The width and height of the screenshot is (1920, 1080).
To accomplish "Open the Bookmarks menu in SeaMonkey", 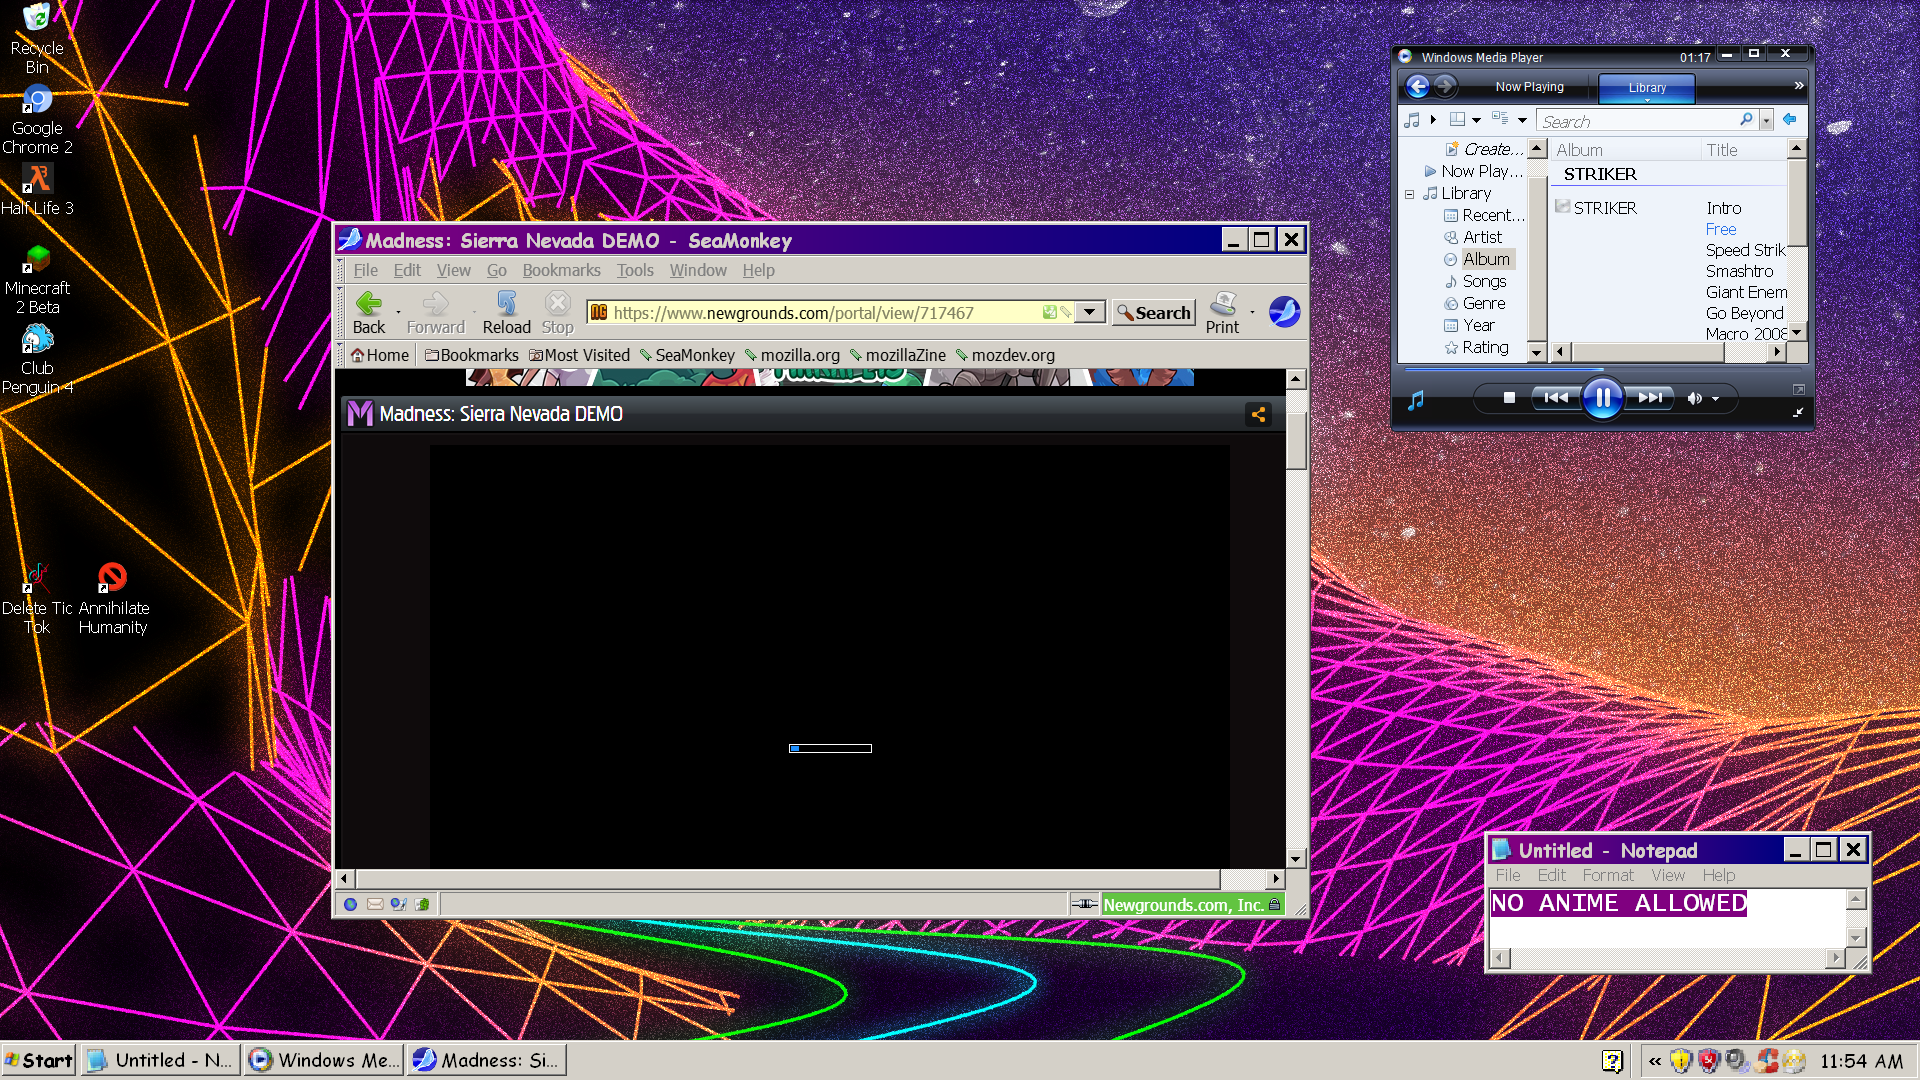I will [x=561, y=270].
